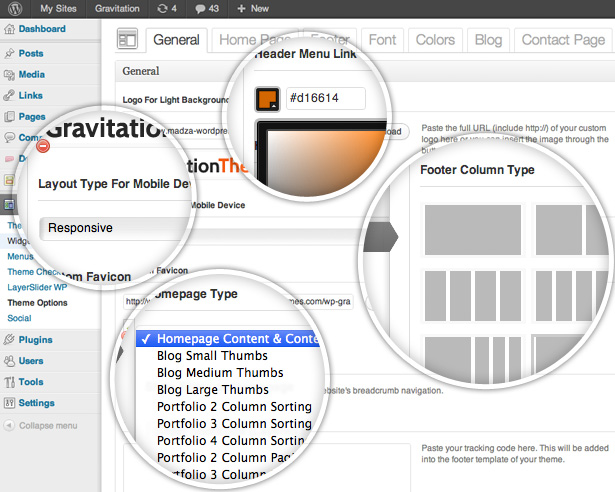The height and width of the screenshot is (492, 615).
Task: Choose the single-column footer layout
Action: tap(473, 230)
